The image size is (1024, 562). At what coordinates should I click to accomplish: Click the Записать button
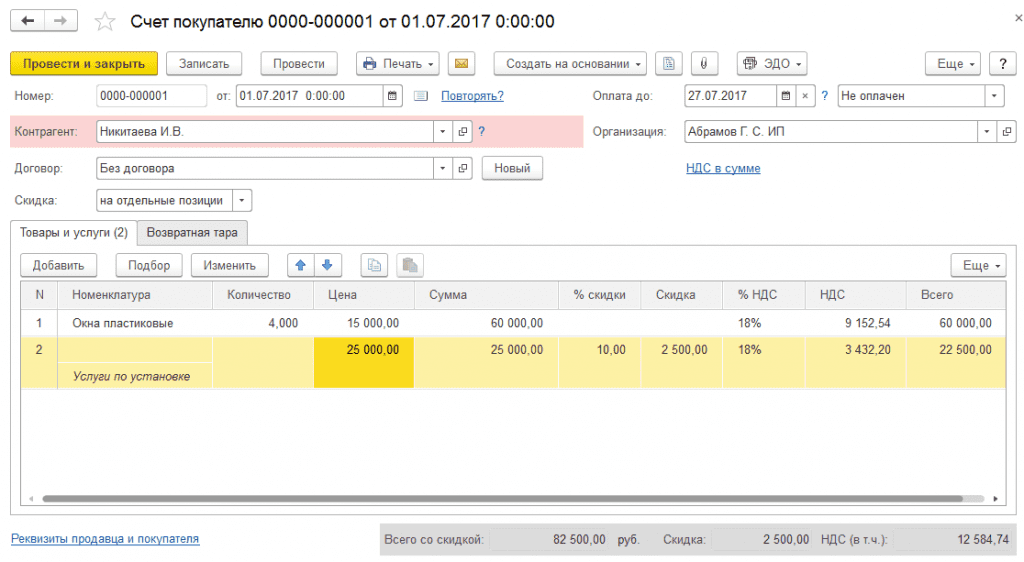point(204,64)
